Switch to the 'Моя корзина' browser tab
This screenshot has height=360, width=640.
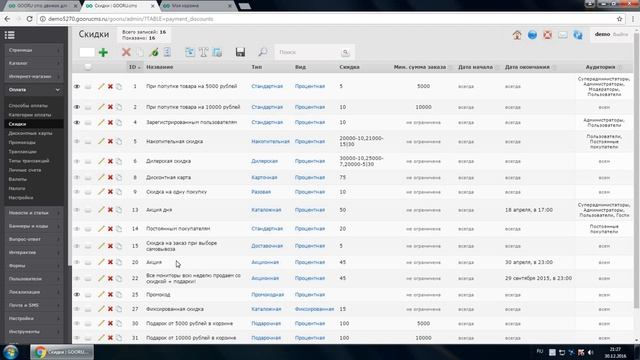point(196,6)
